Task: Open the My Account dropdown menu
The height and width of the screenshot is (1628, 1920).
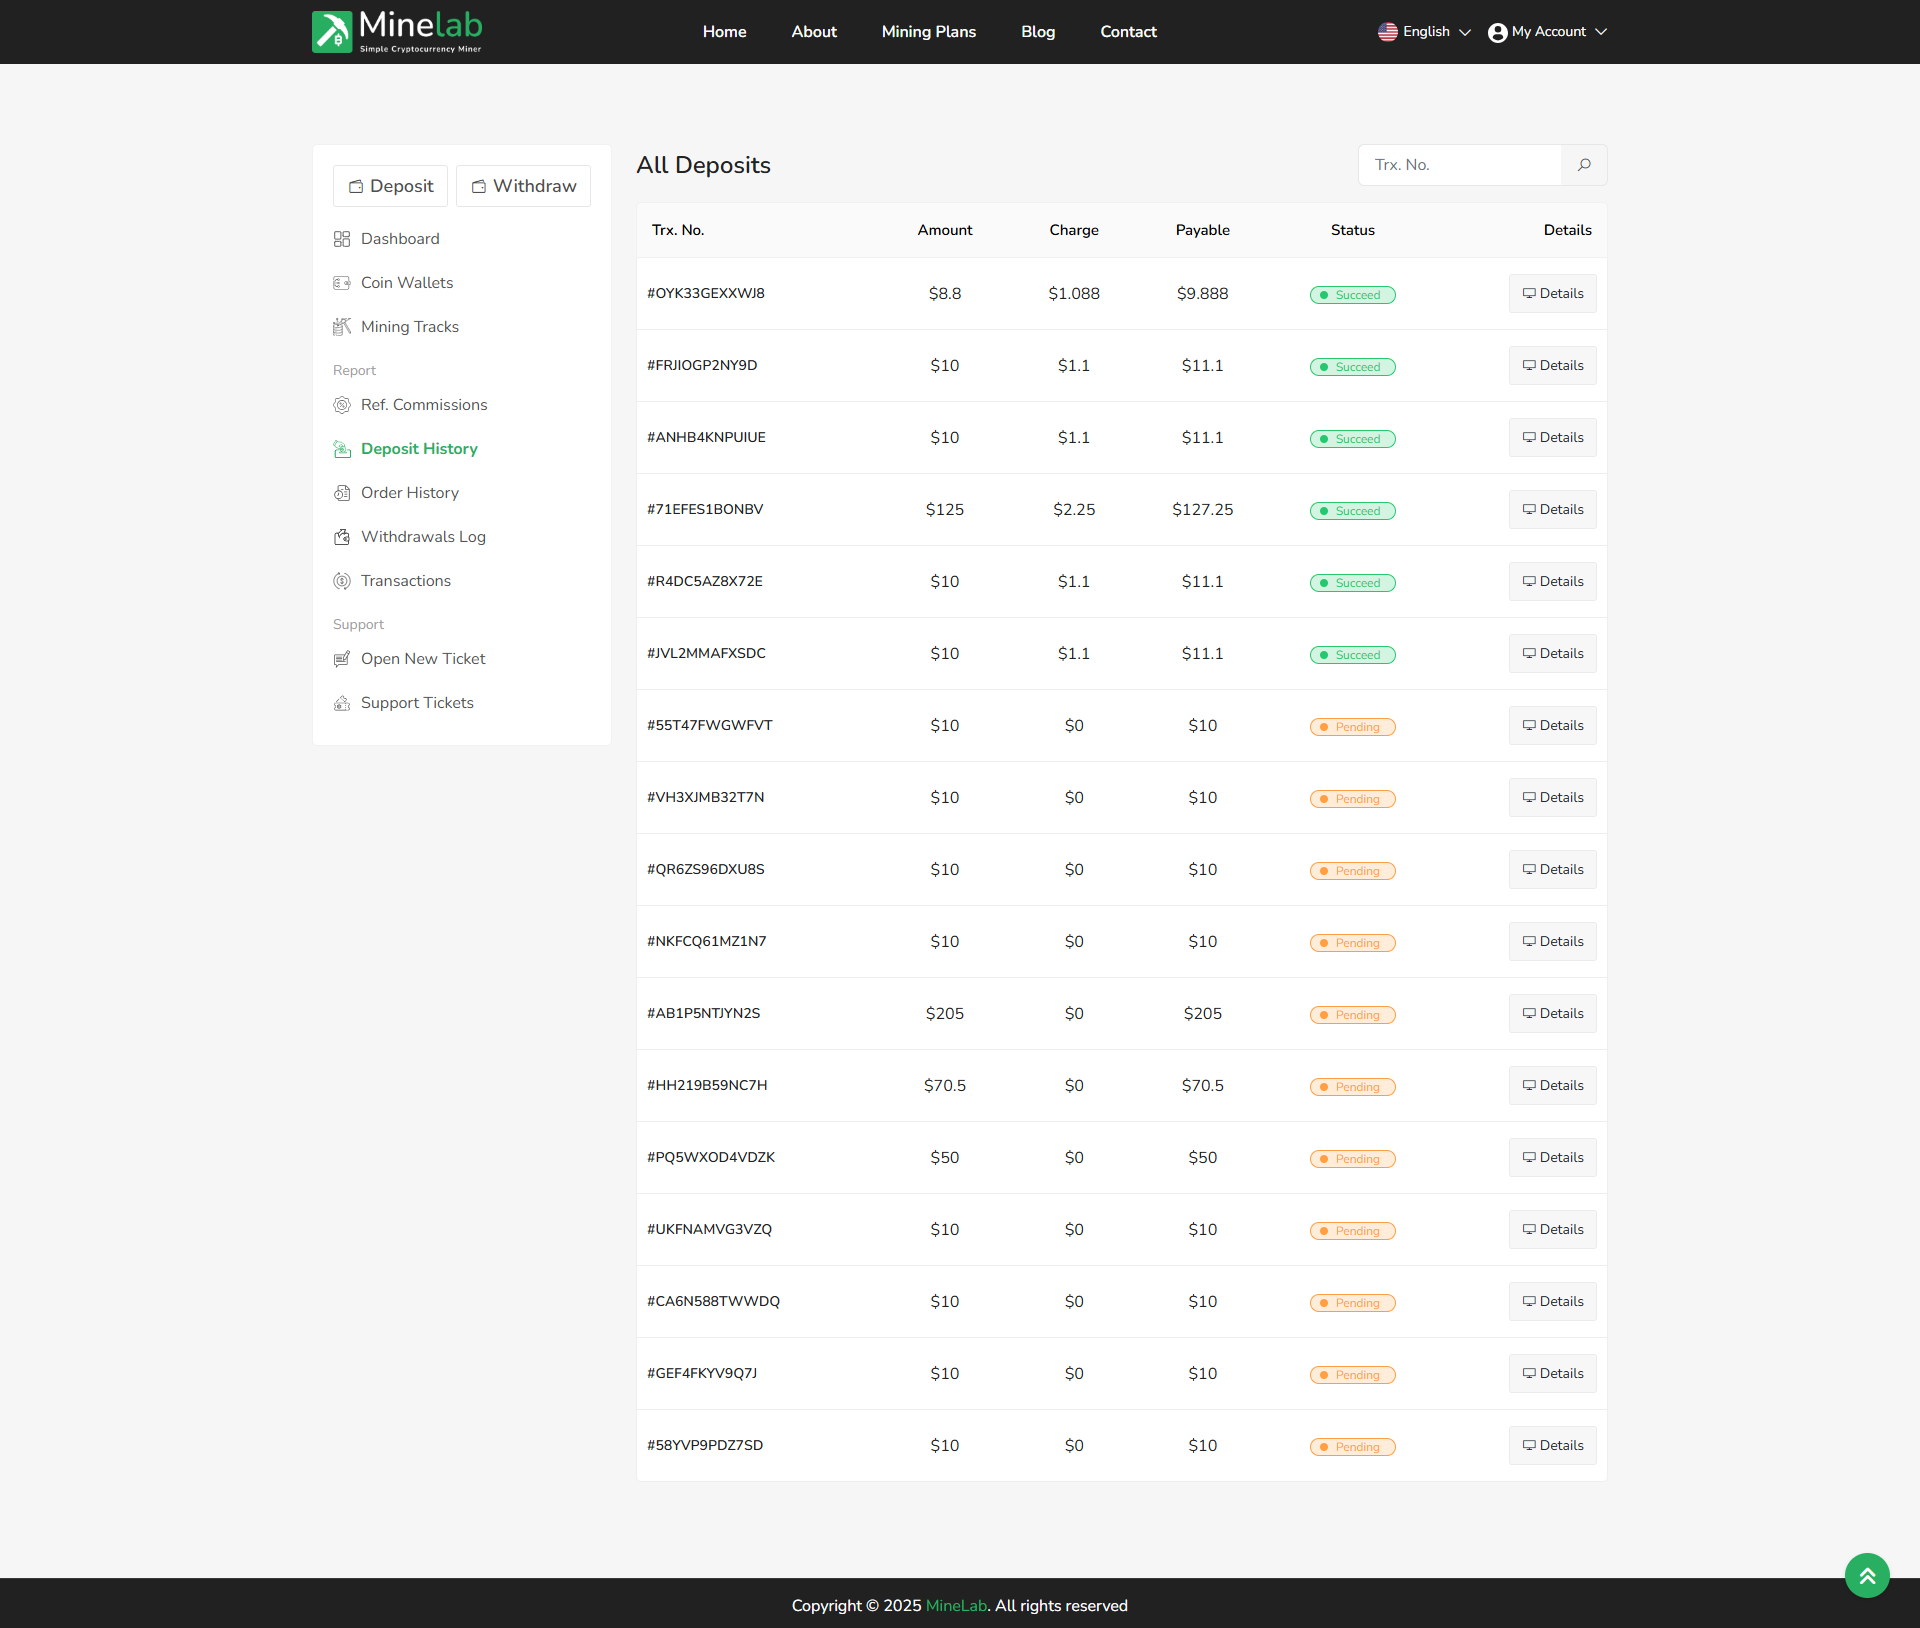Action: [x=1547, y=32]
